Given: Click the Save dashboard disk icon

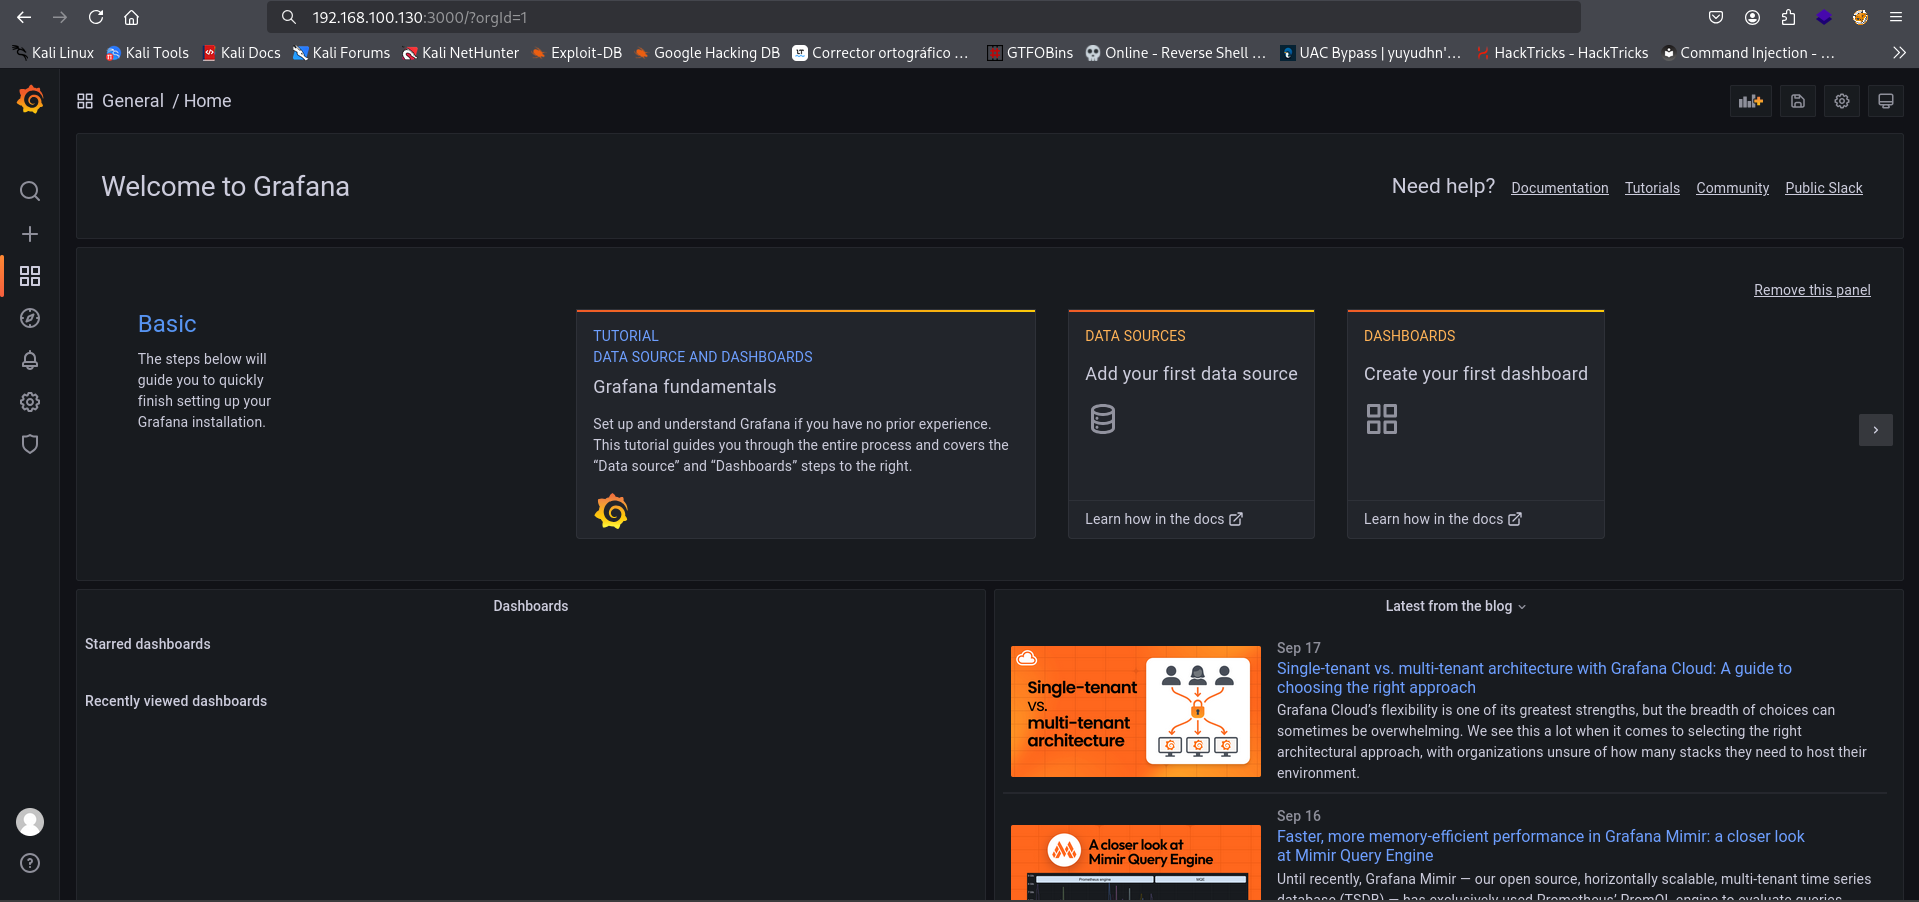Looking at the screenshot, I should [1797, 101].
